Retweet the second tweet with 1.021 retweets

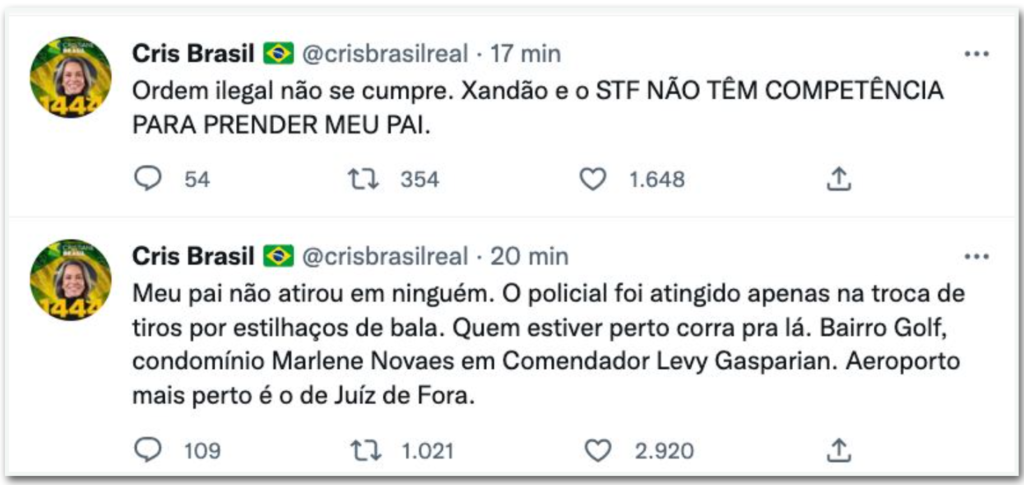(364, 450)
